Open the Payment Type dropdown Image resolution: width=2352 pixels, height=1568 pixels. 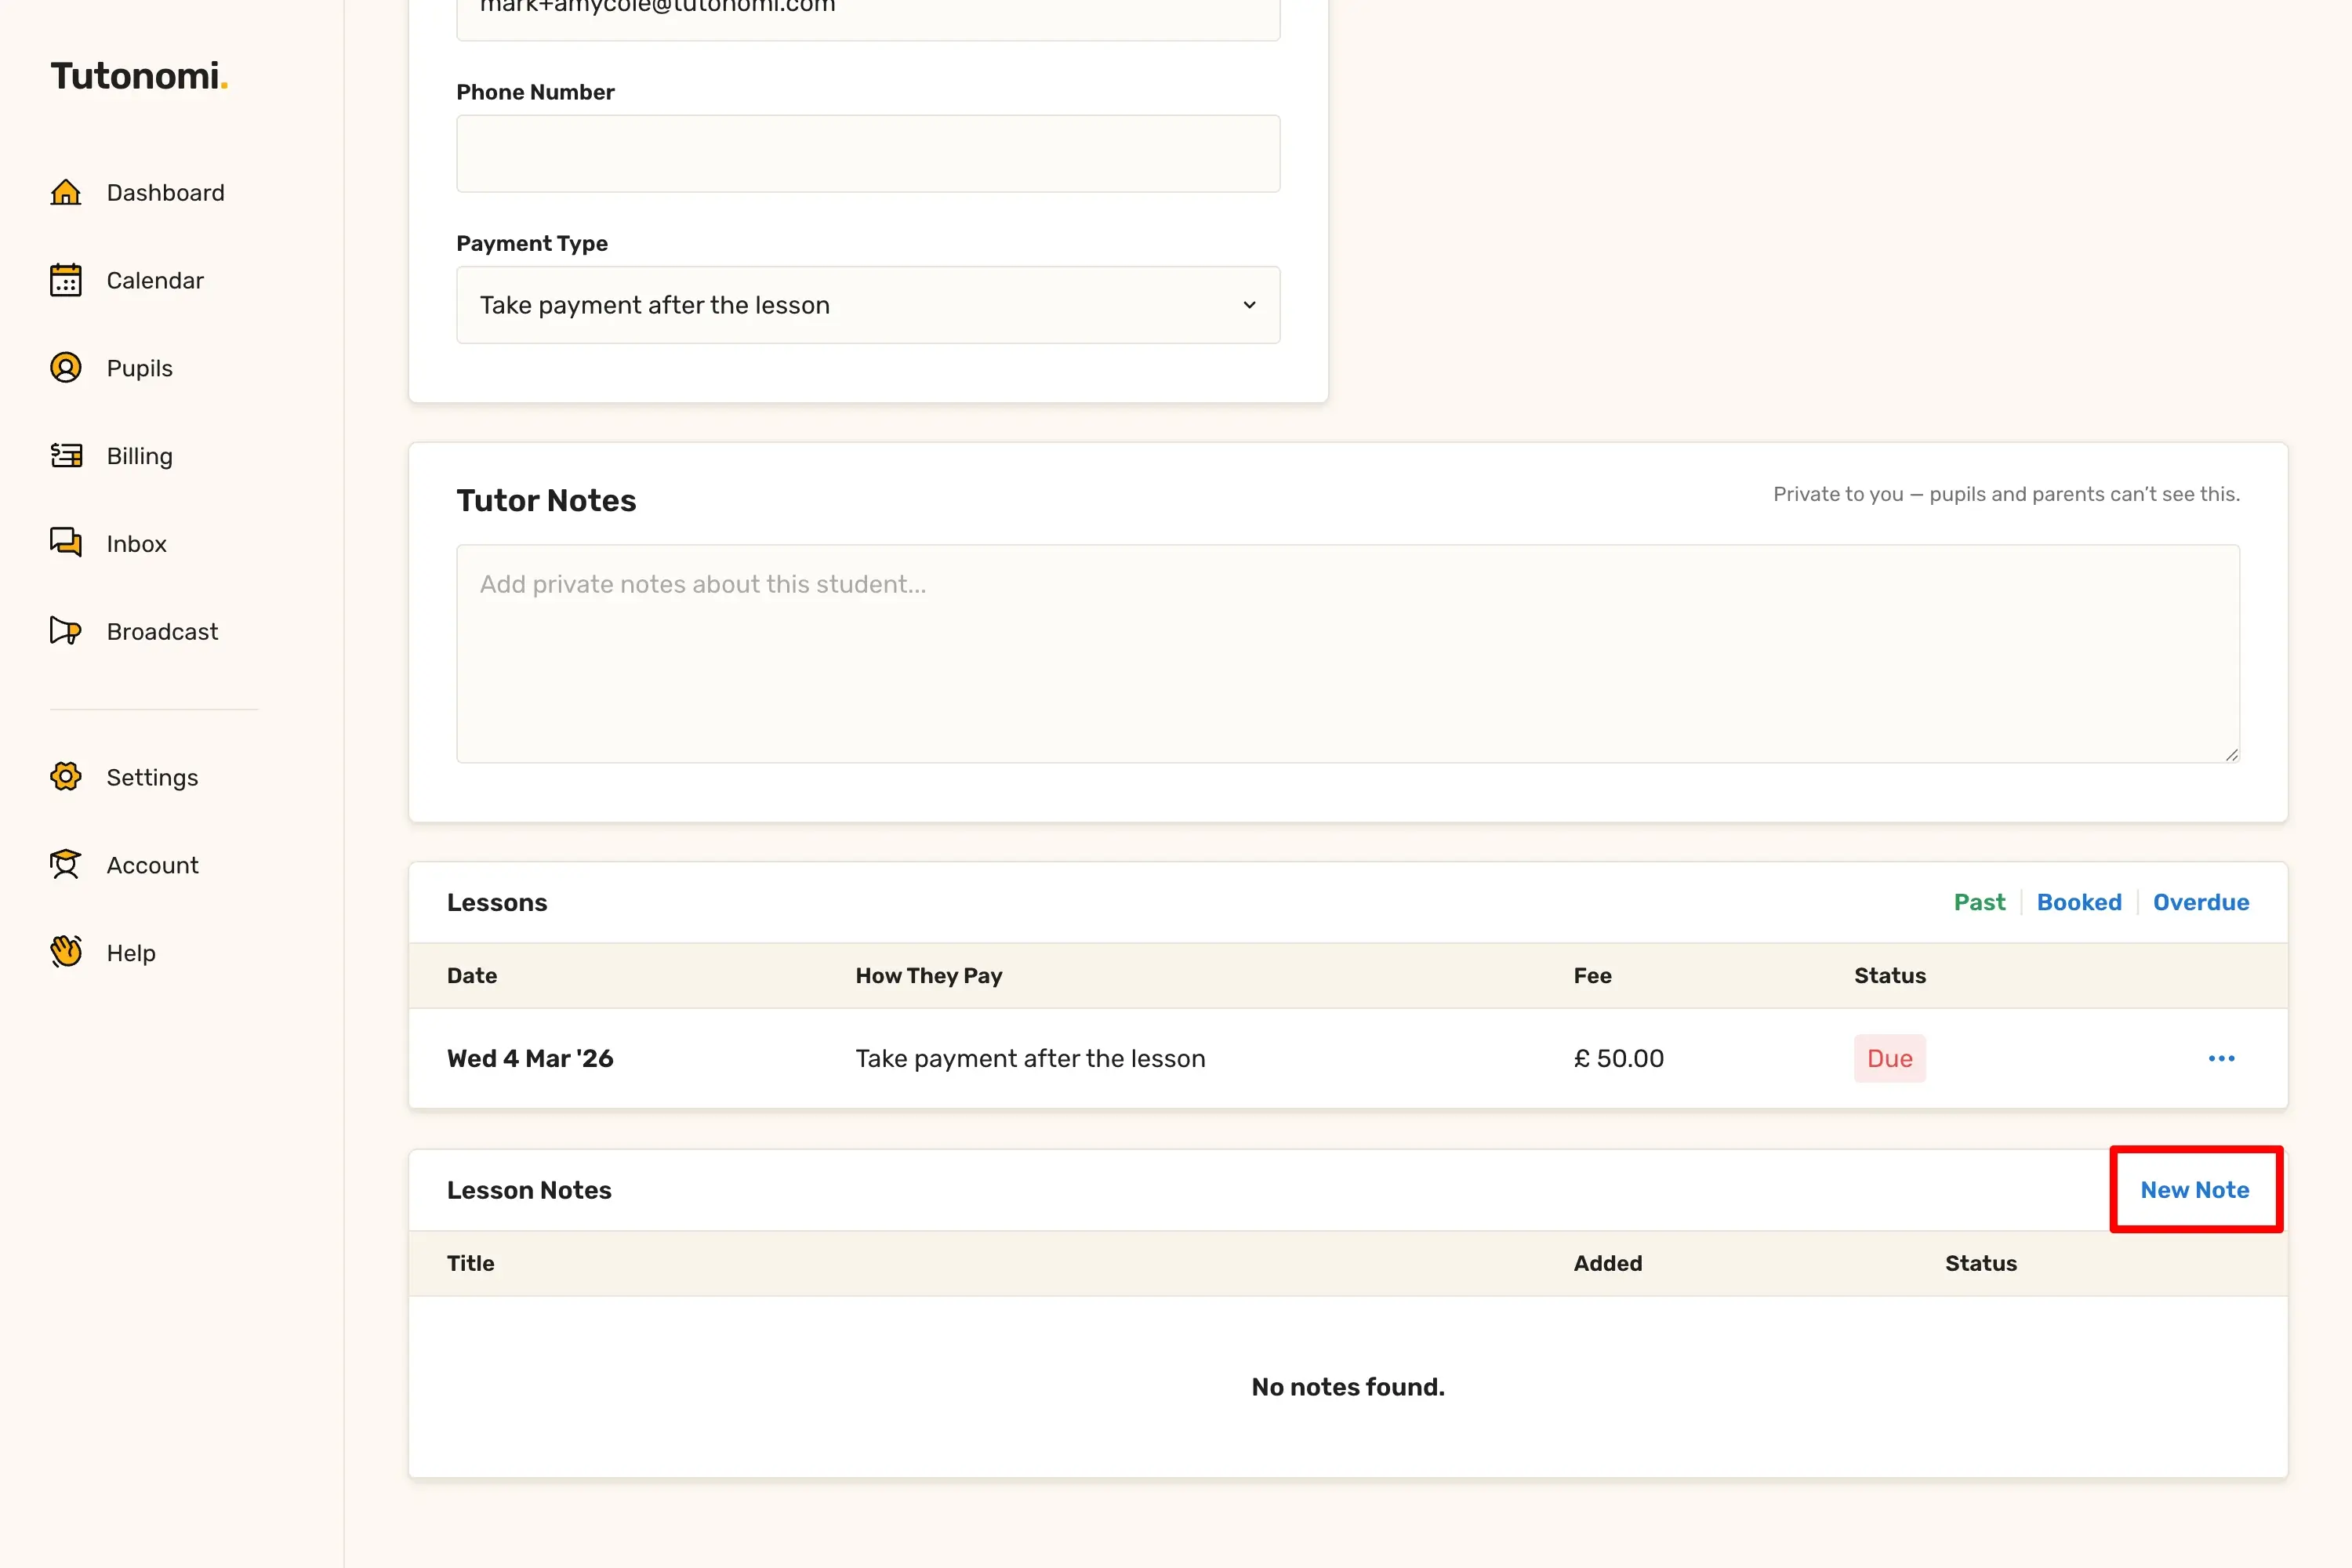(866, 305)
